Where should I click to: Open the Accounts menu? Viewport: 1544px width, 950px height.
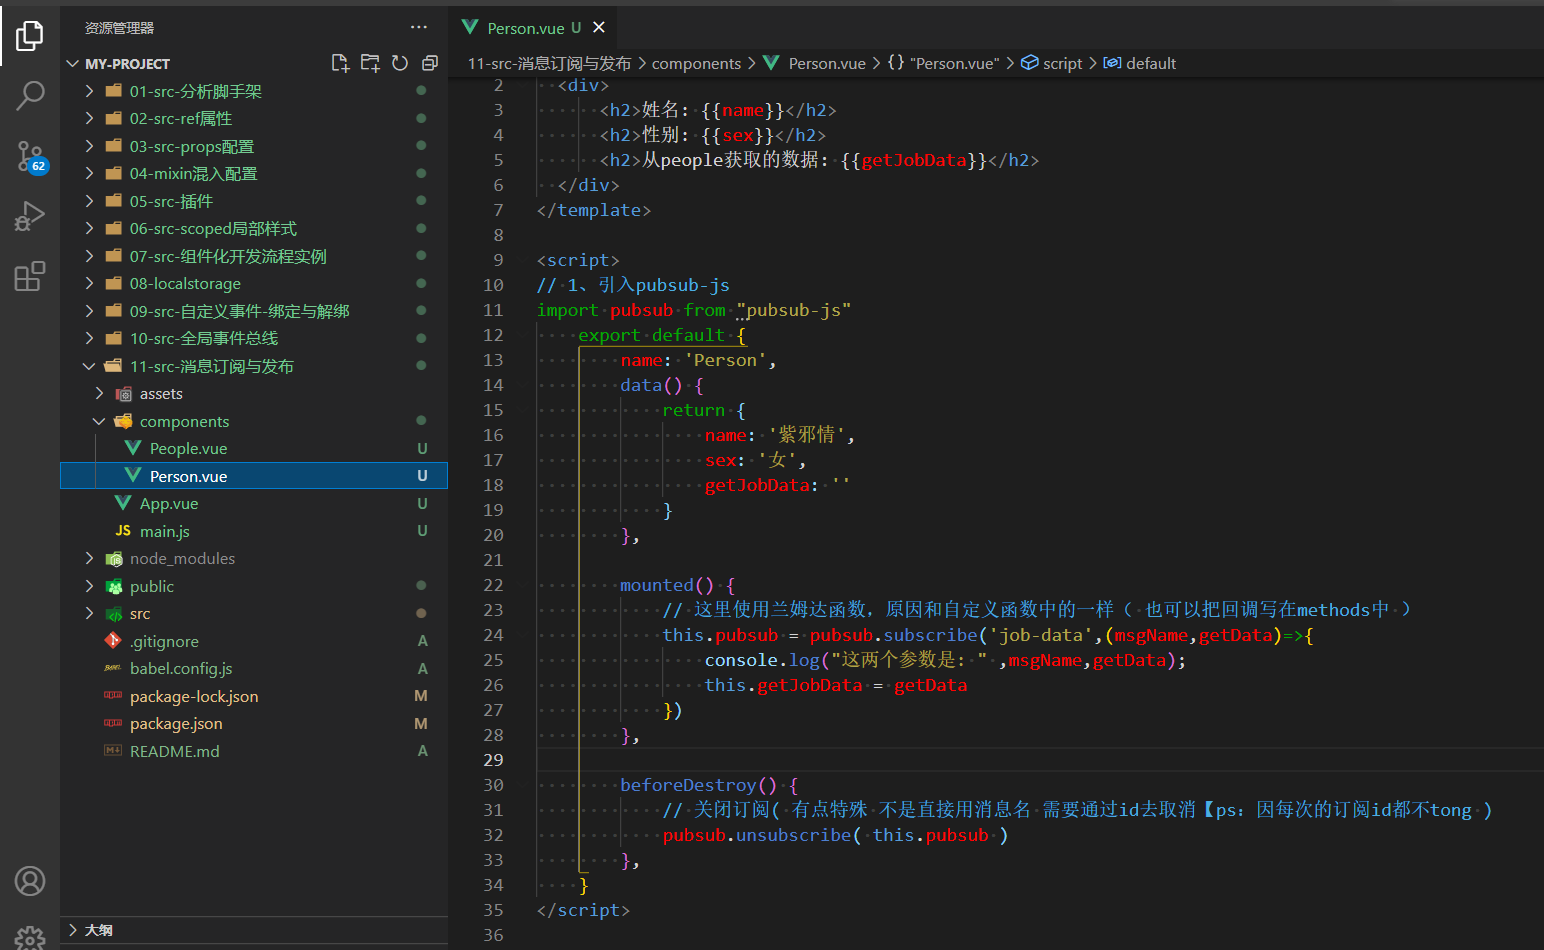30,881
